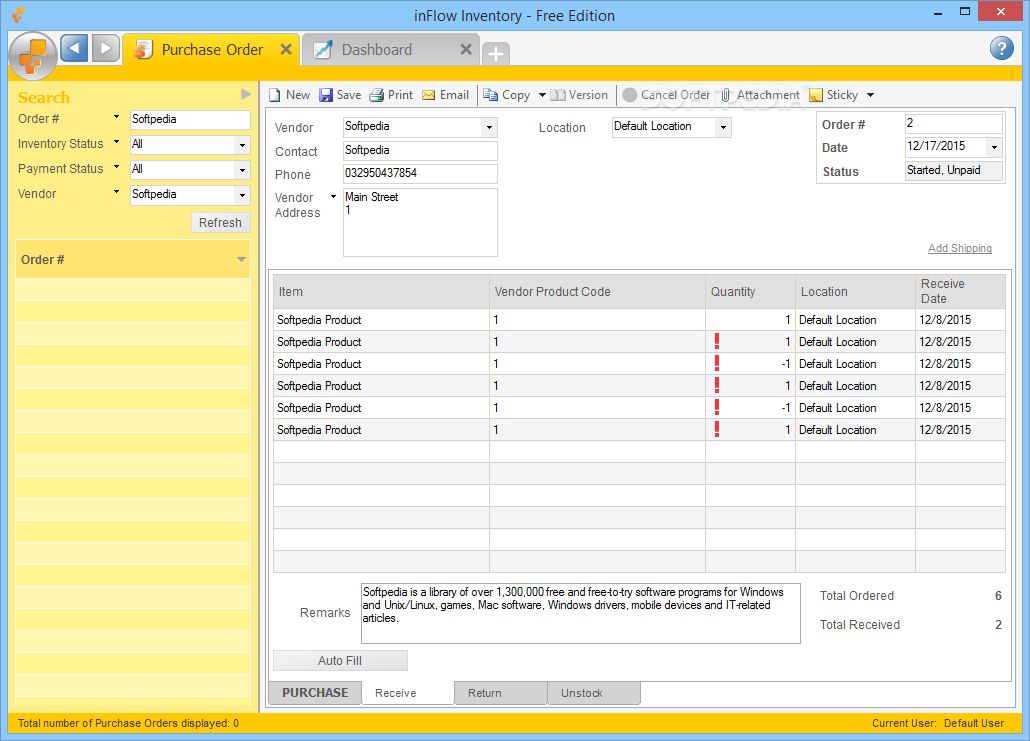Click the Refresh button

(x=221, y=222)
